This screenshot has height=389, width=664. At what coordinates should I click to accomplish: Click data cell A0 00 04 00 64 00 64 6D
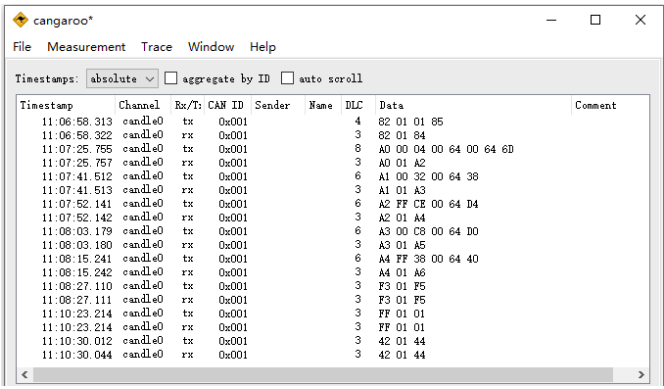pyautogui.click(x=446, y=149)
